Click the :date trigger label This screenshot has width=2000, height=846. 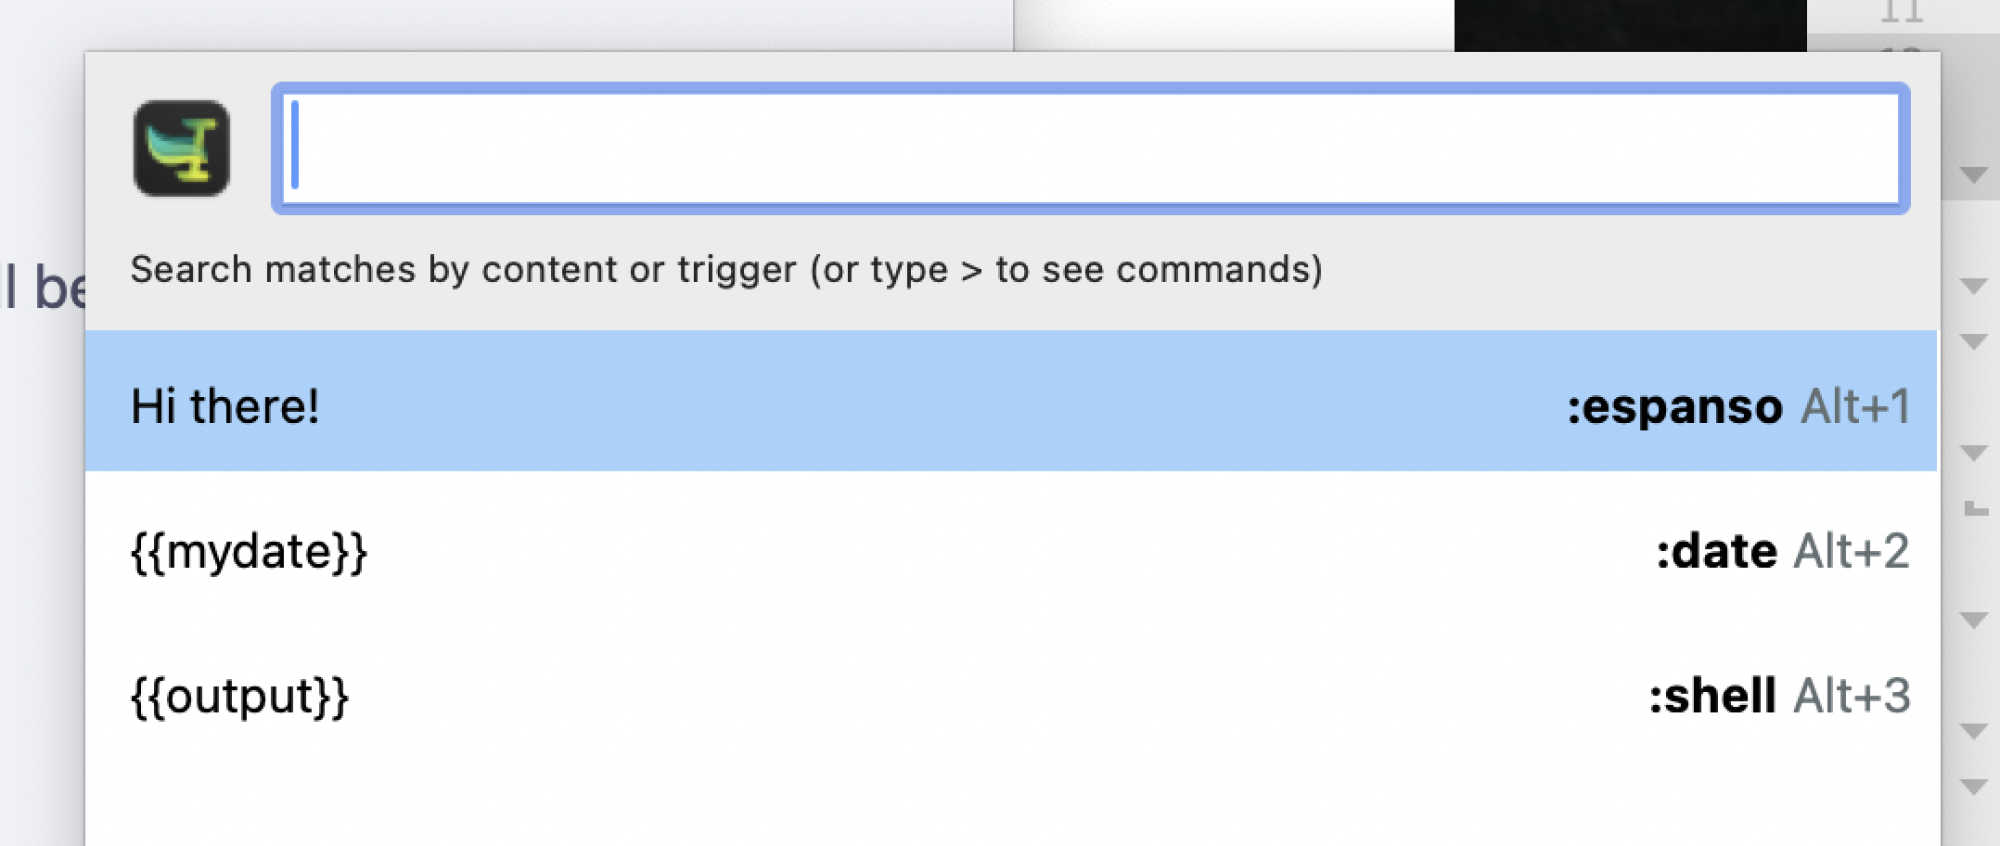(1716, 551)
